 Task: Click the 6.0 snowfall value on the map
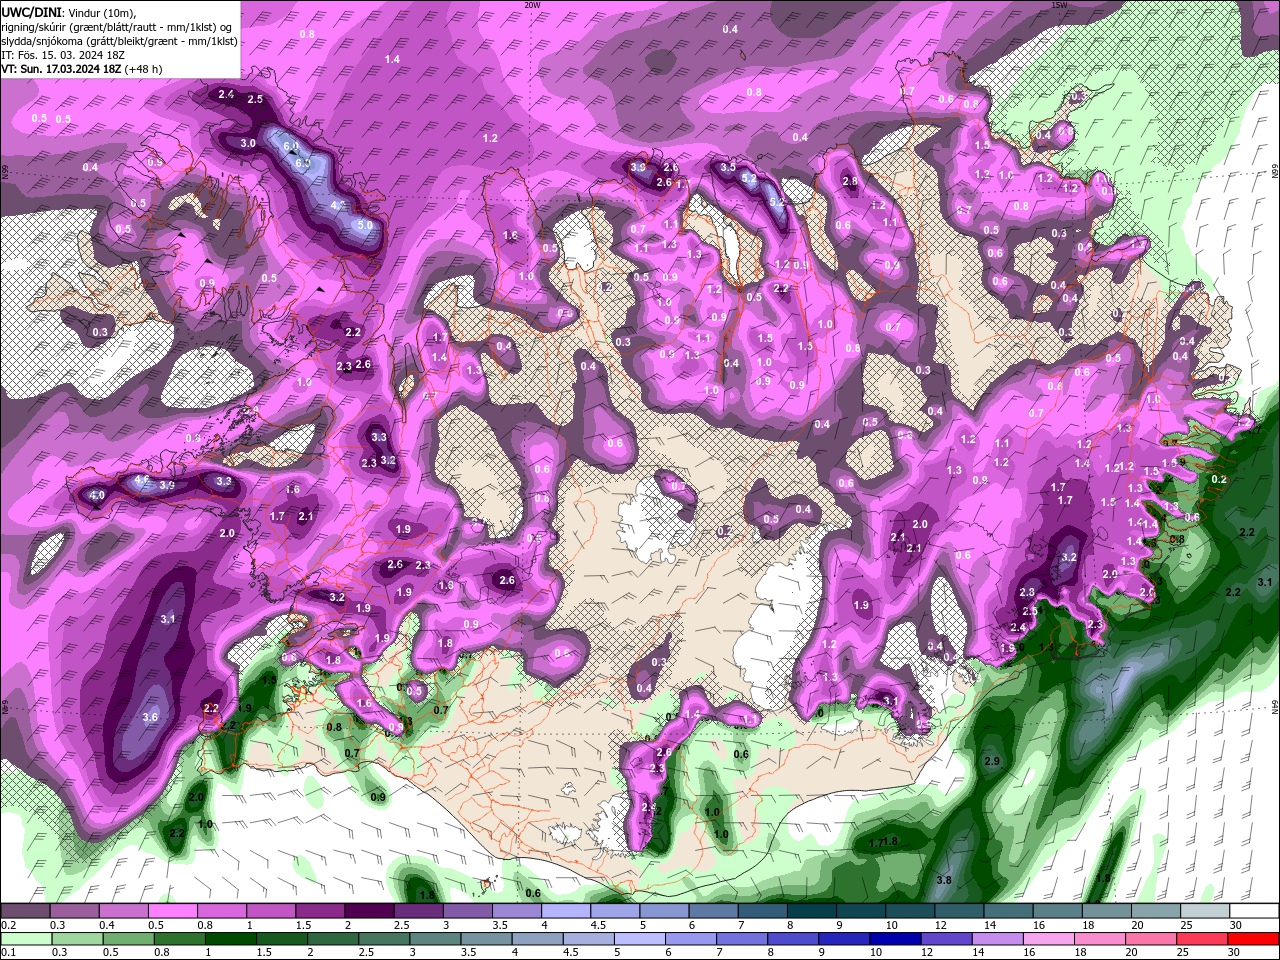(x=291, y=146)
